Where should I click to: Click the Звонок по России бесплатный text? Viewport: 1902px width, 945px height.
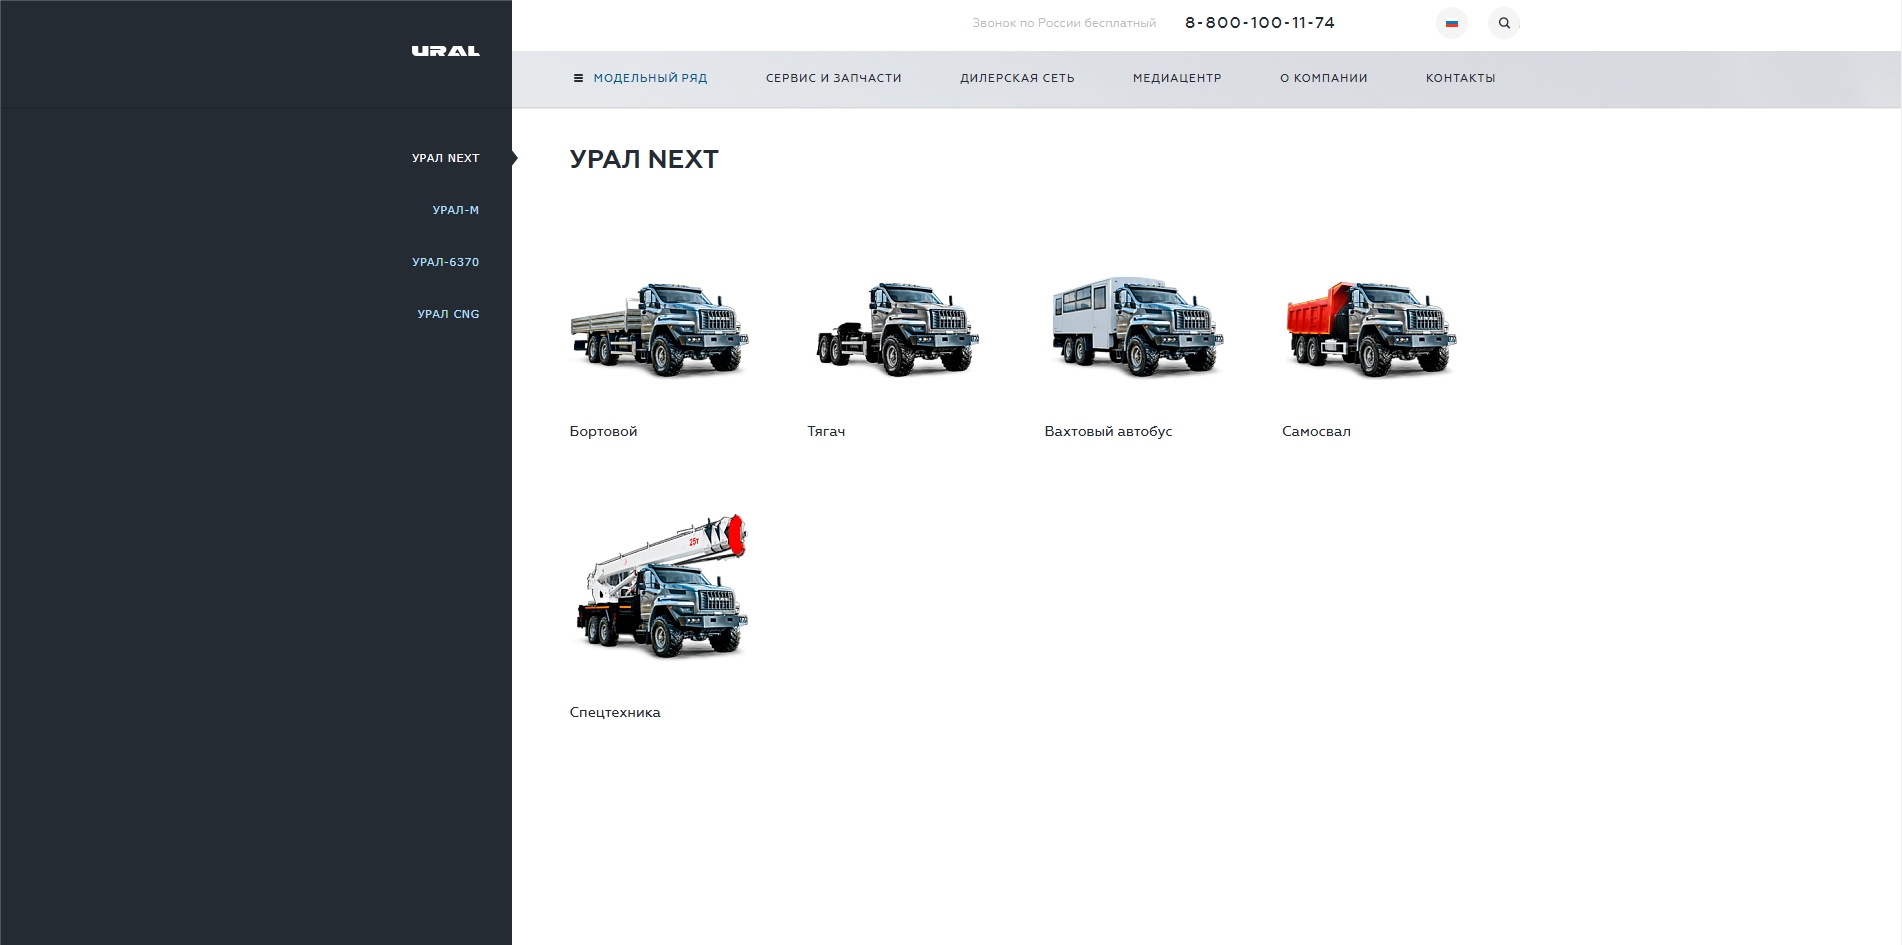point(1064,23)
